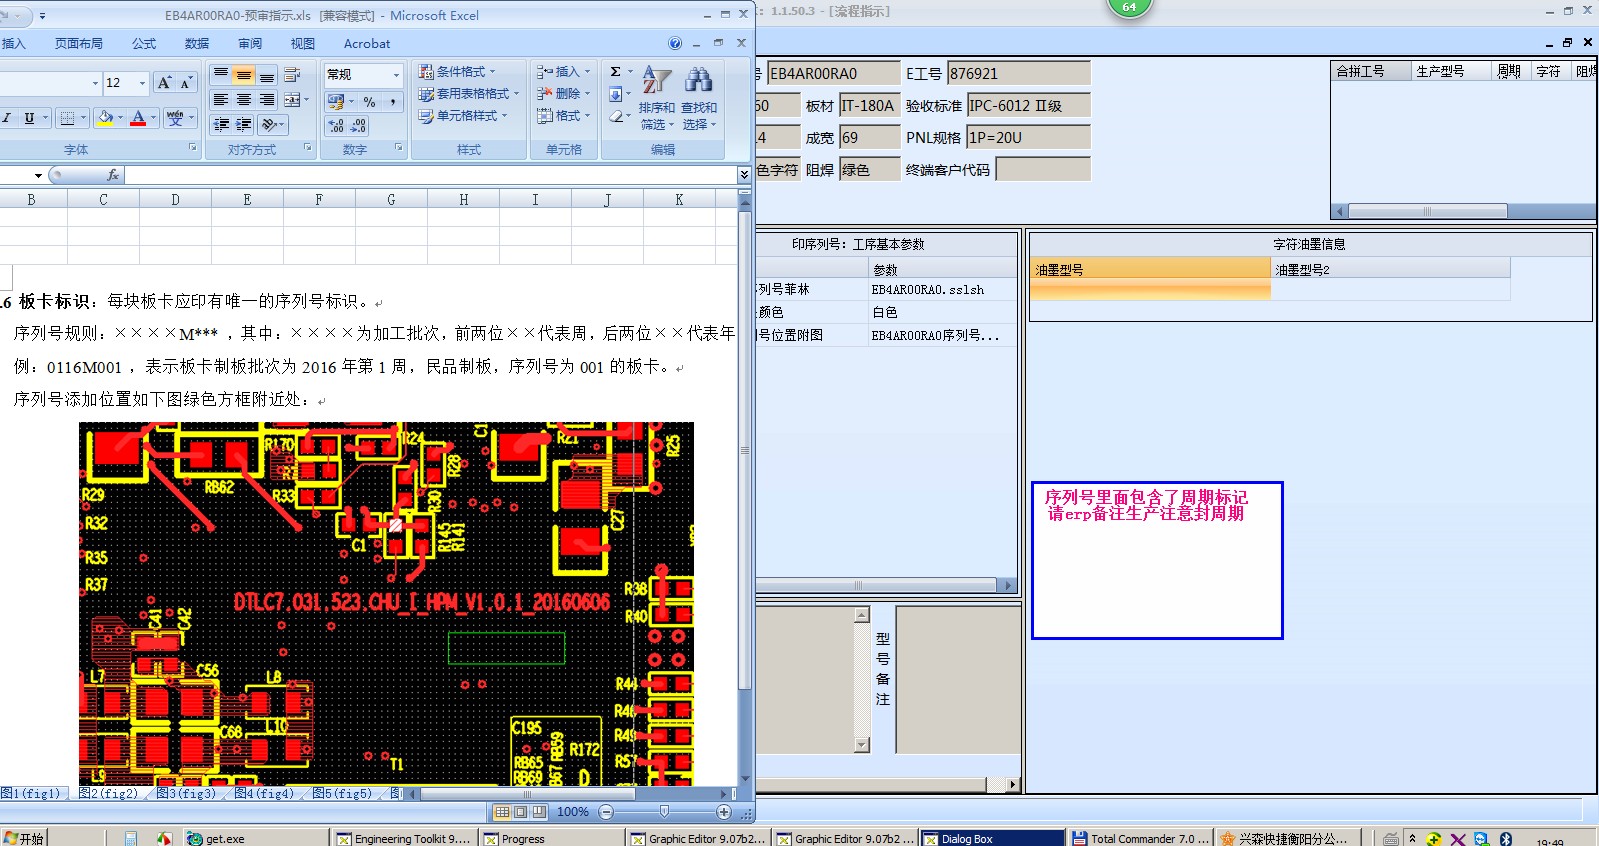Image resolution: width=1599 pixels, height=846 pixels.
Task: Select column header G in Excel
Action: (391, 200)
